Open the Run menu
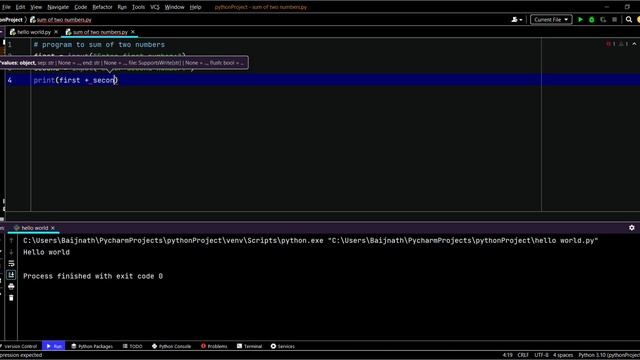This screenshot has width=640, height=360. coord(122,7)
